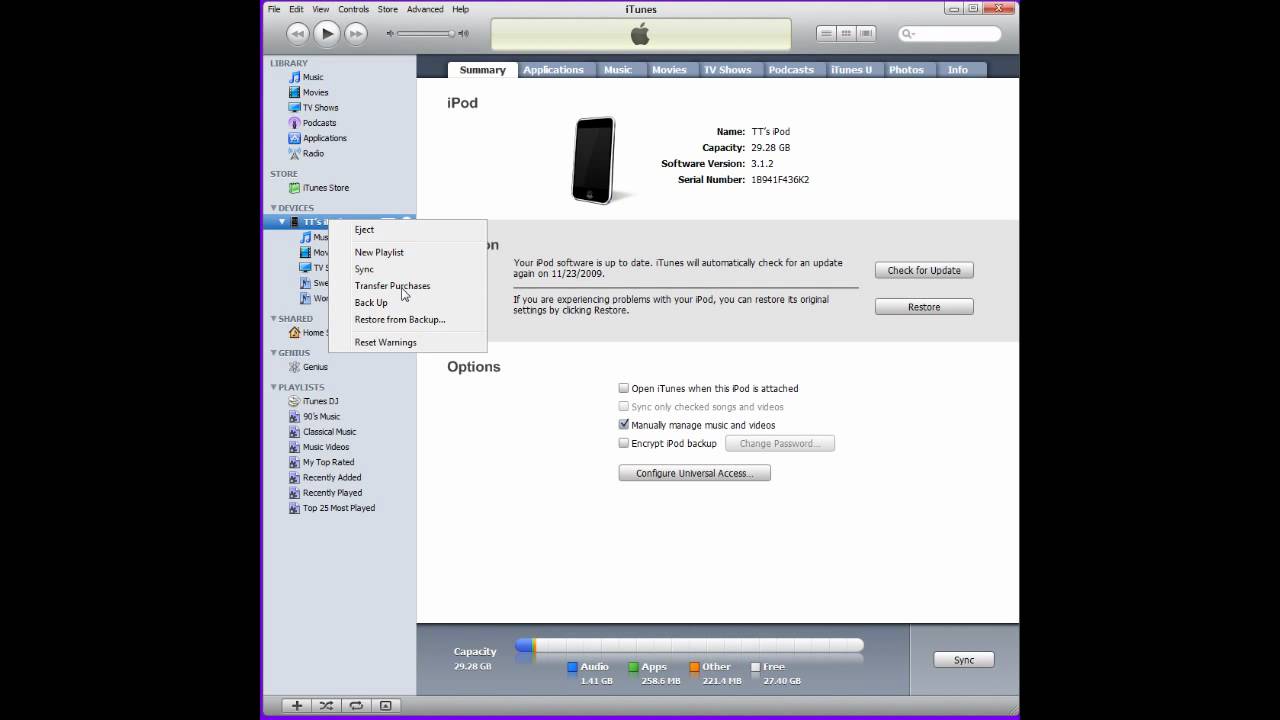The width and height of the screenshot is (1280, 720).
Task: Click Configure Universal Access button
Action: (694, 473)
